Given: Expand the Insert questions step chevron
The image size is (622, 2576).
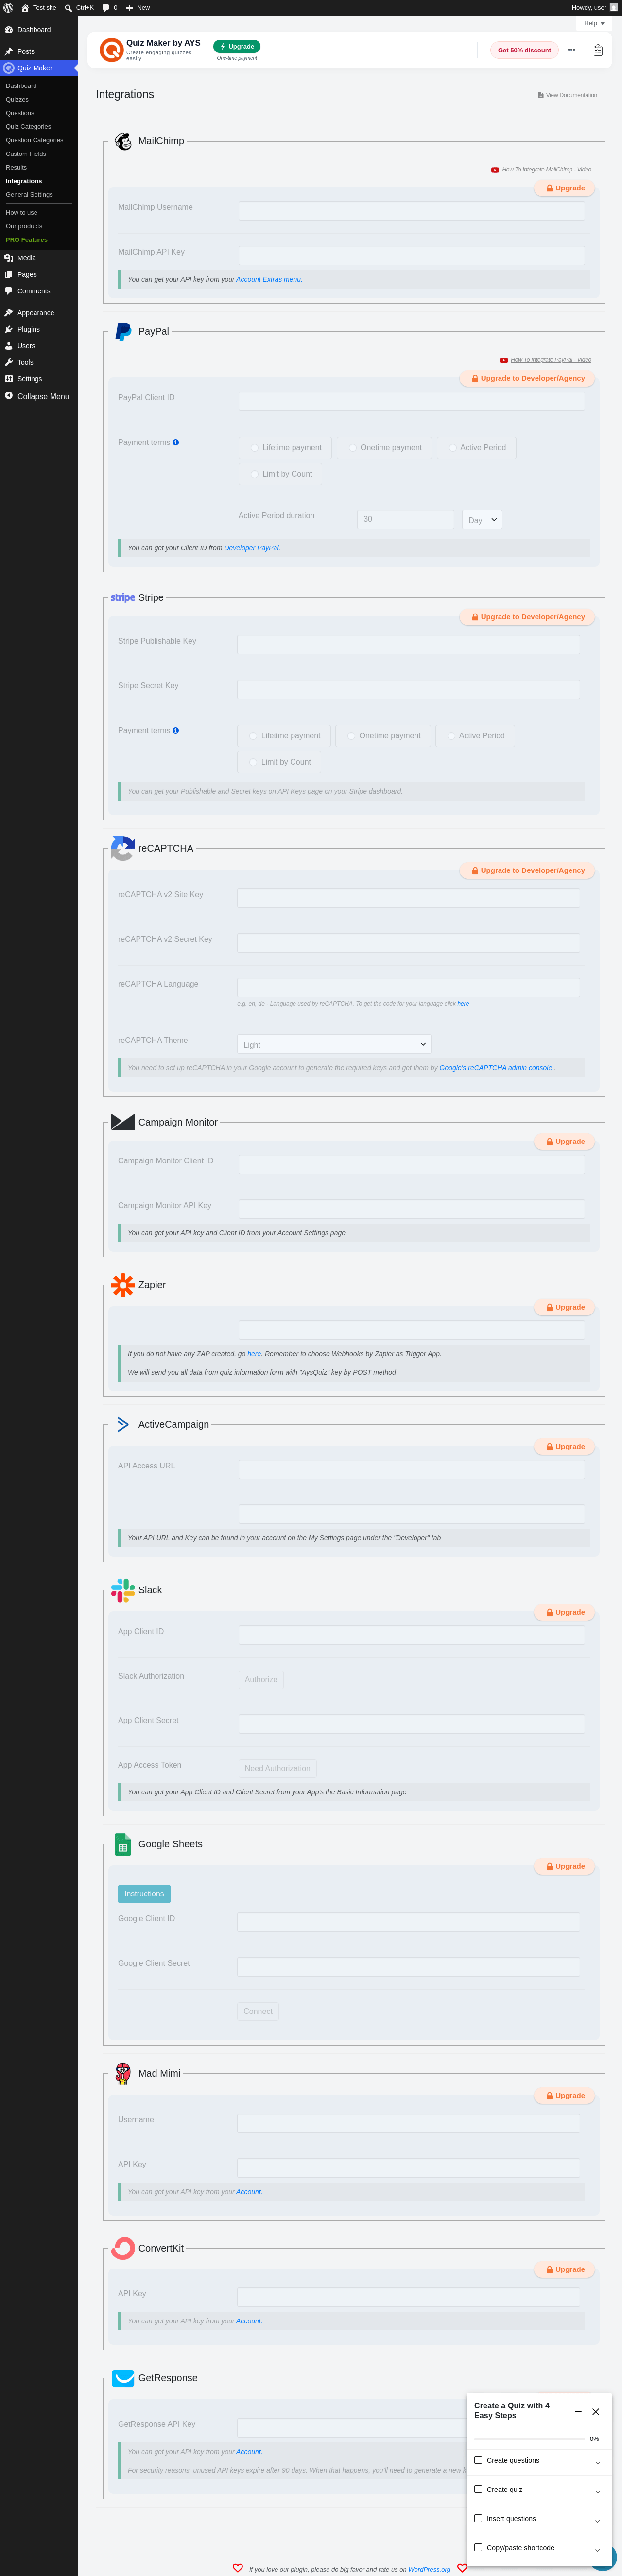Looking at the screenshot, I should [597, 2520].
